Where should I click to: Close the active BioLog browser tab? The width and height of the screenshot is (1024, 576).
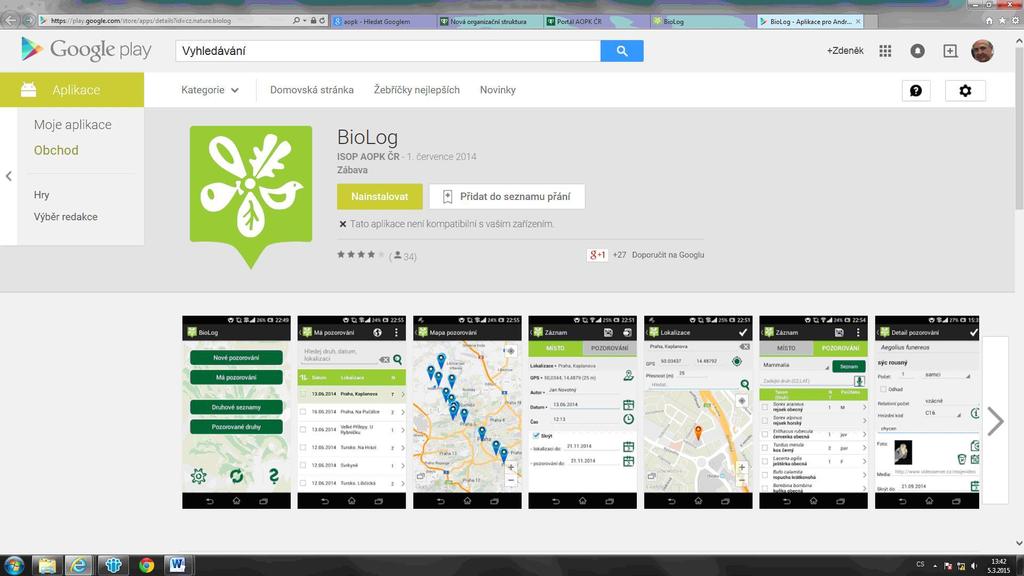pos(858,22)
